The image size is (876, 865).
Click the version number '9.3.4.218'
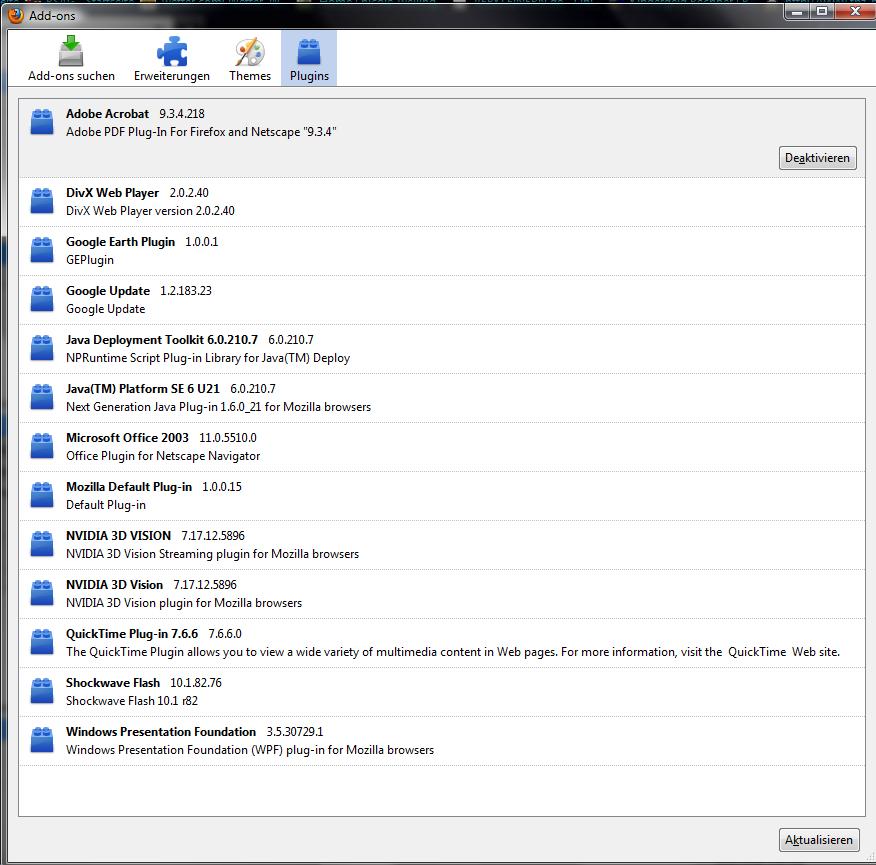click(x=182, y=114)
